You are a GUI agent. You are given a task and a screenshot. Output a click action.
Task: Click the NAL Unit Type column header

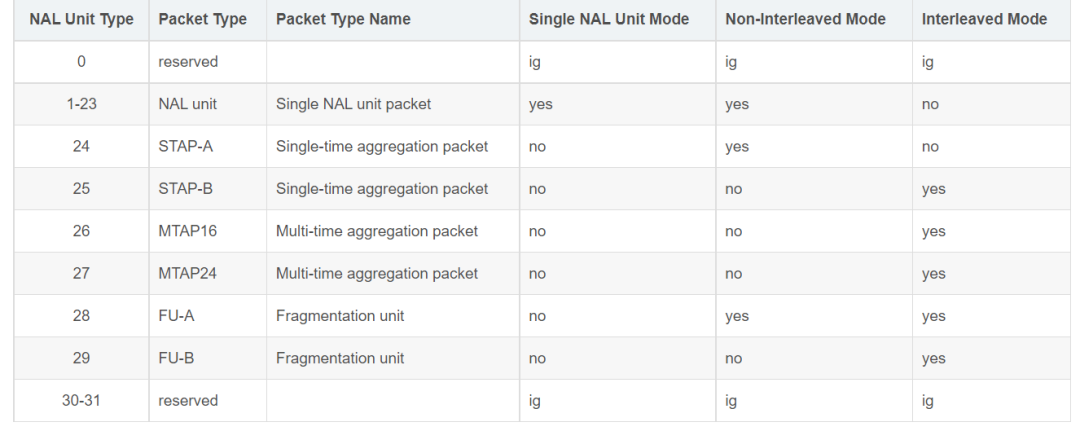(x=81, y=20)
